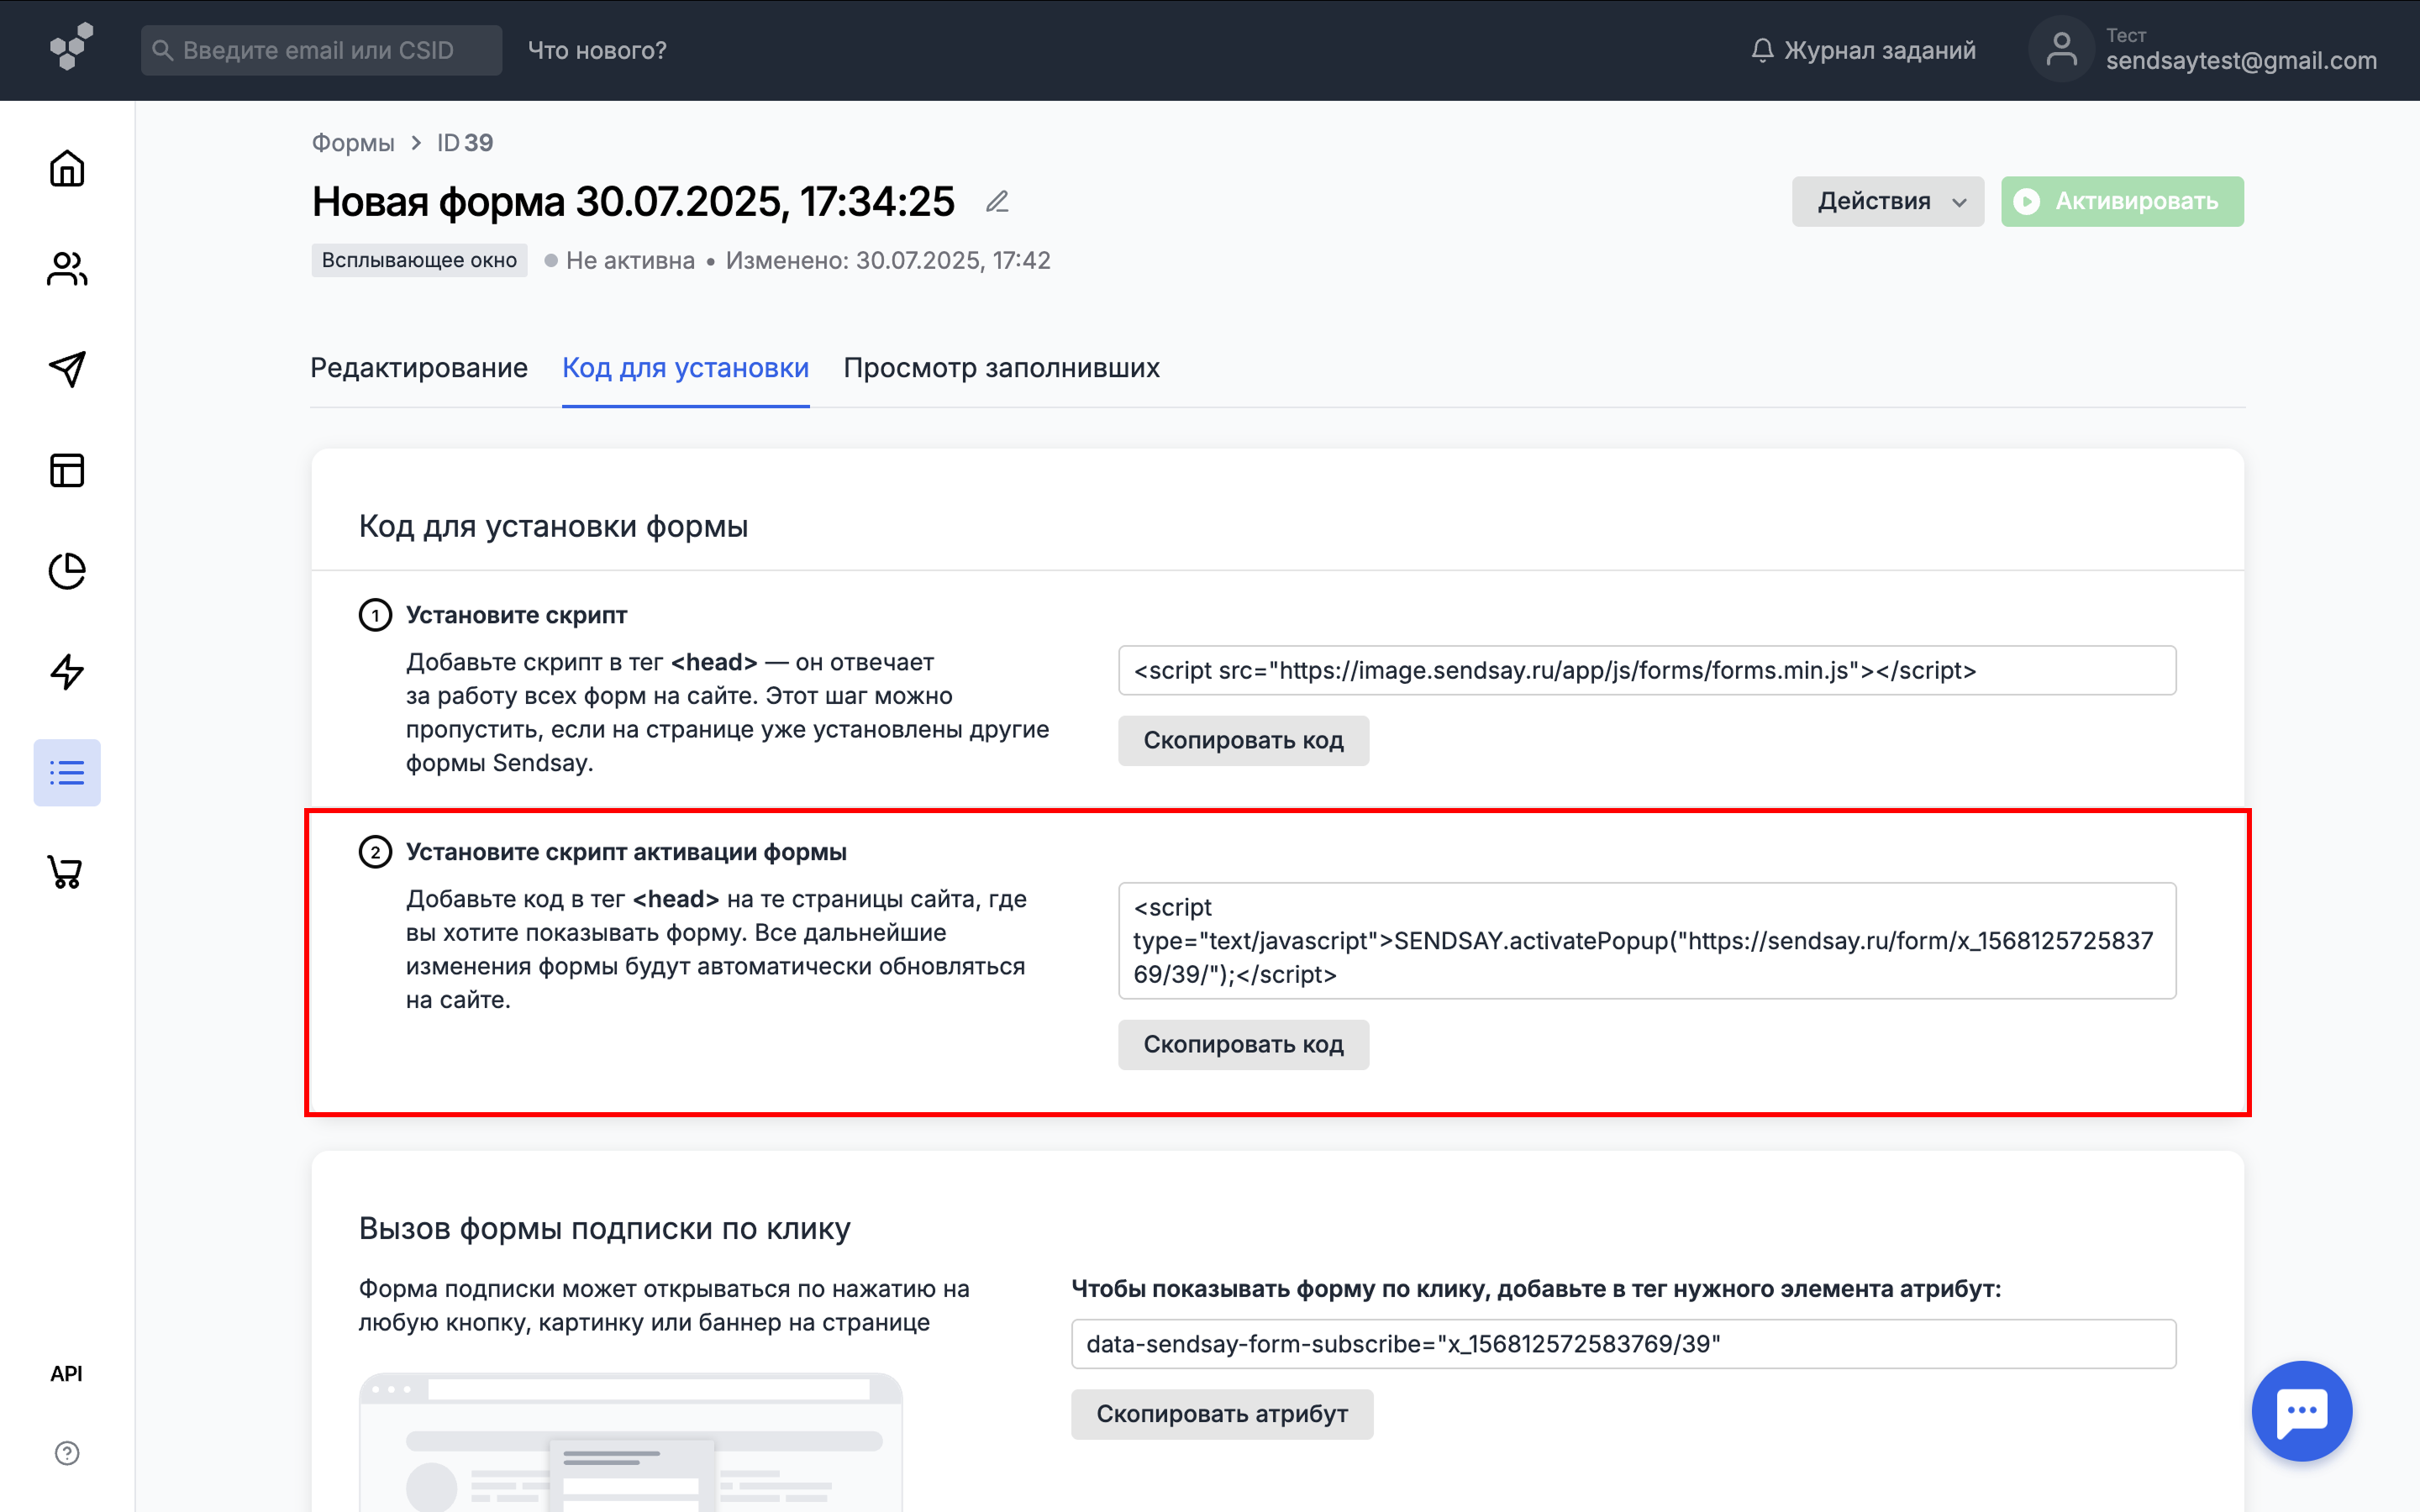Click the help question mark icon
This screenshot has height=1512, width=2420.
(x=67, y=1452)
